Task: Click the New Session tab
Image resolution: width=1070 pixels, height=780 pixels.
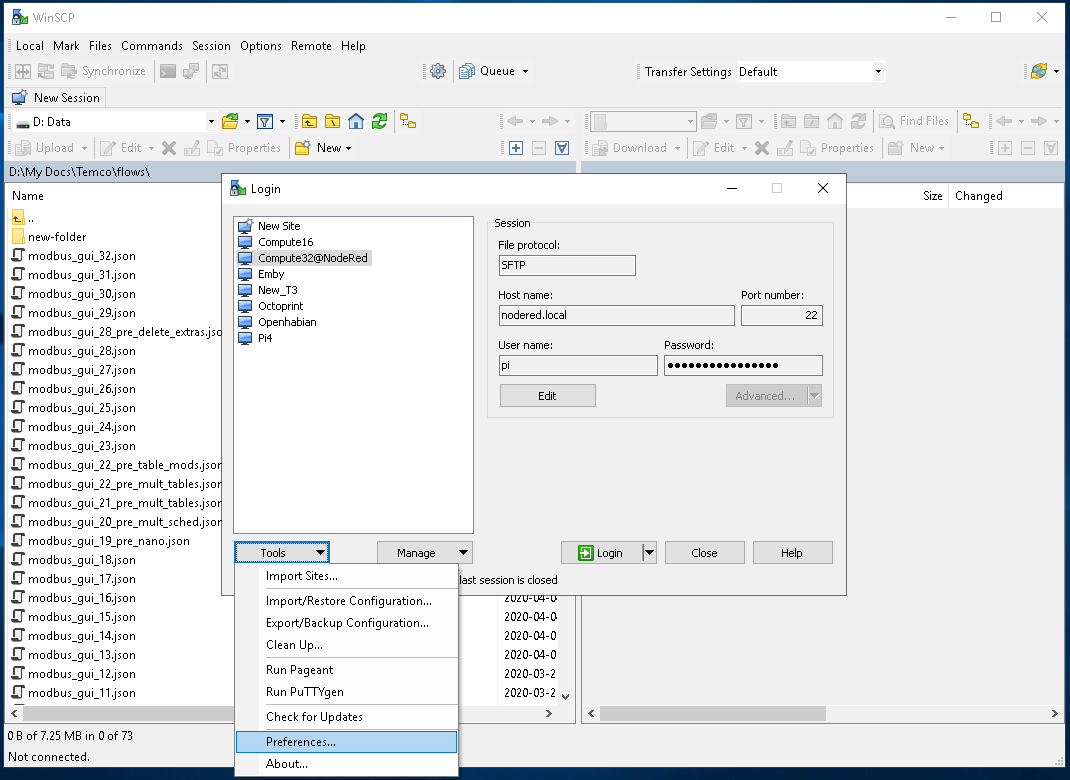Action: pyautogui.click(x=56, y=98)
